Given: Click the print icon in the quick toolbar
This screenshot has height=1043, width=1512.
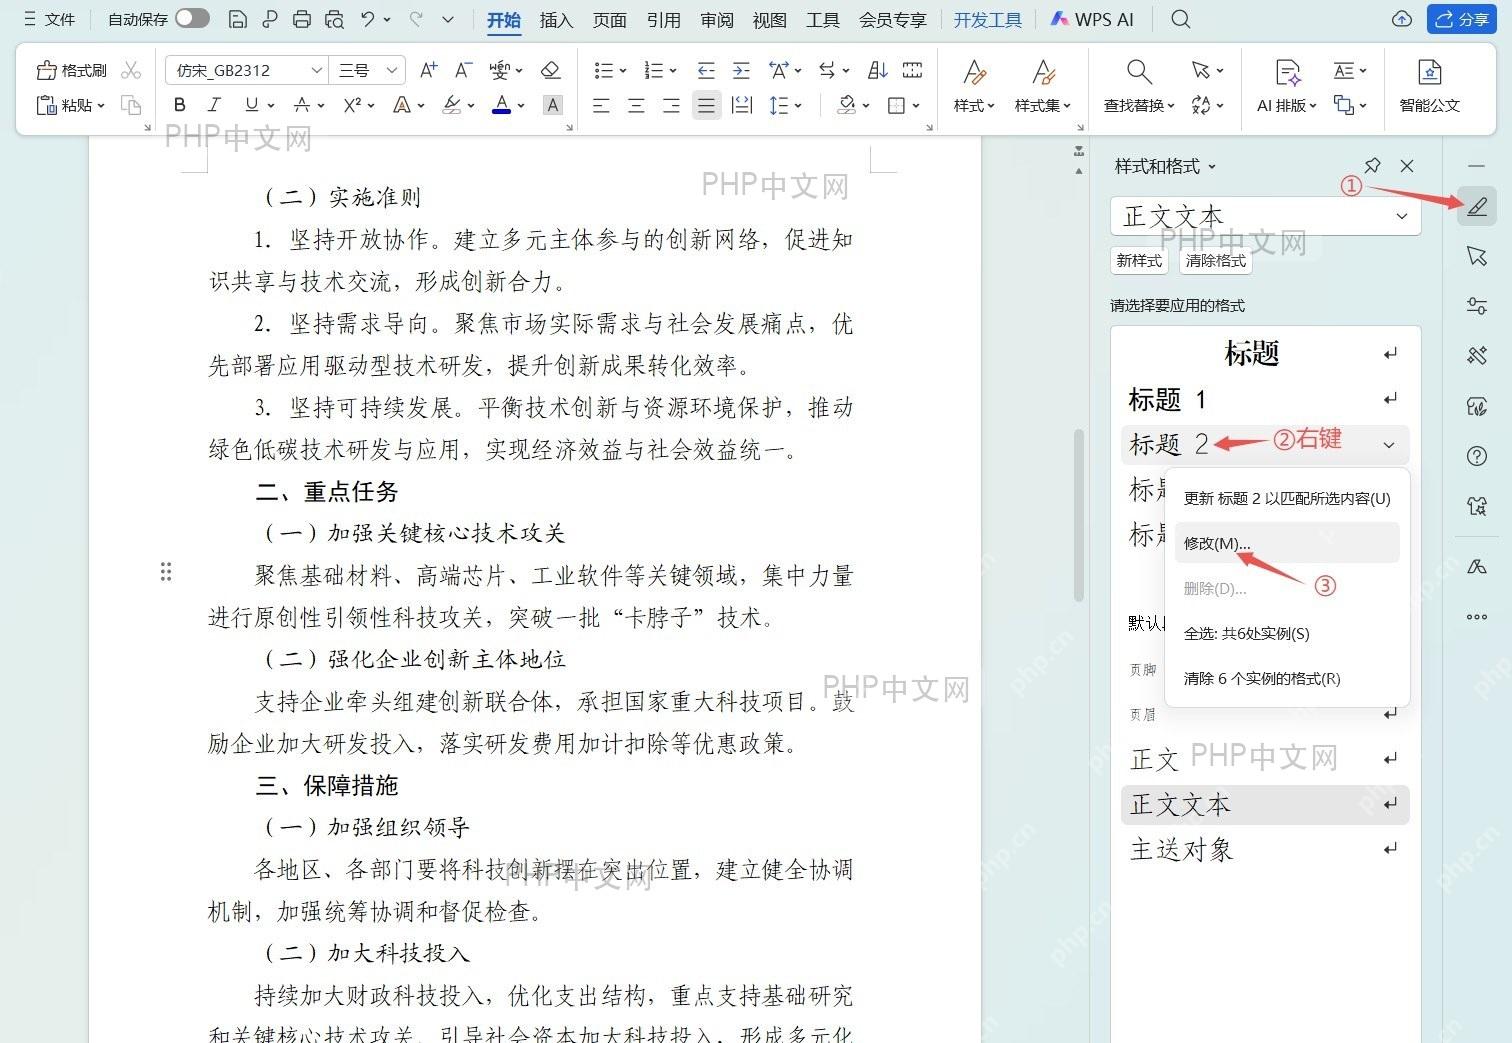Looking at the screenshot, I should 301,19.
